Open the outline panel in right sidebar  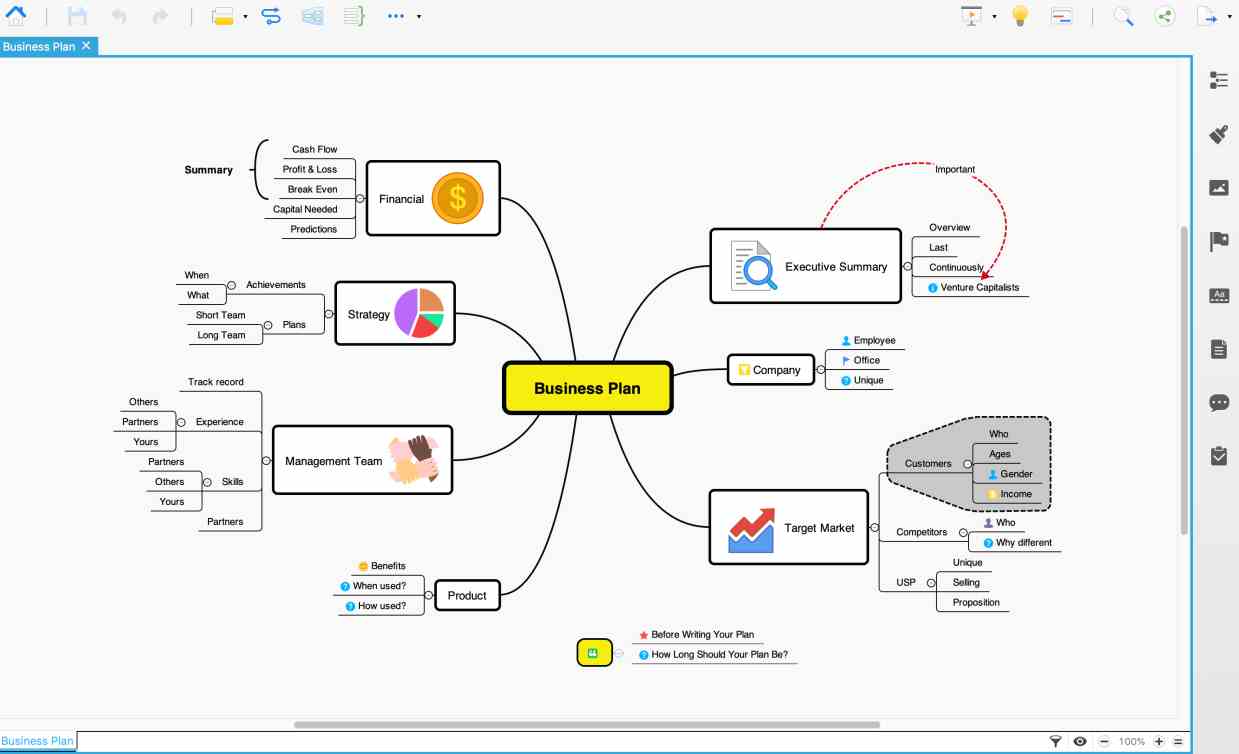point(1218,80)
